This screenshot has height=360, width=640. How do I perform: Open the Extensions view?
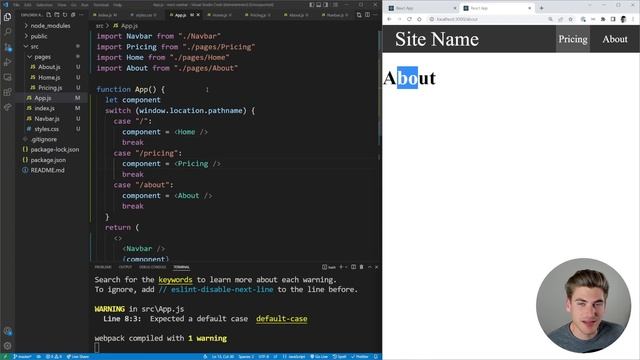pos(7,92)
